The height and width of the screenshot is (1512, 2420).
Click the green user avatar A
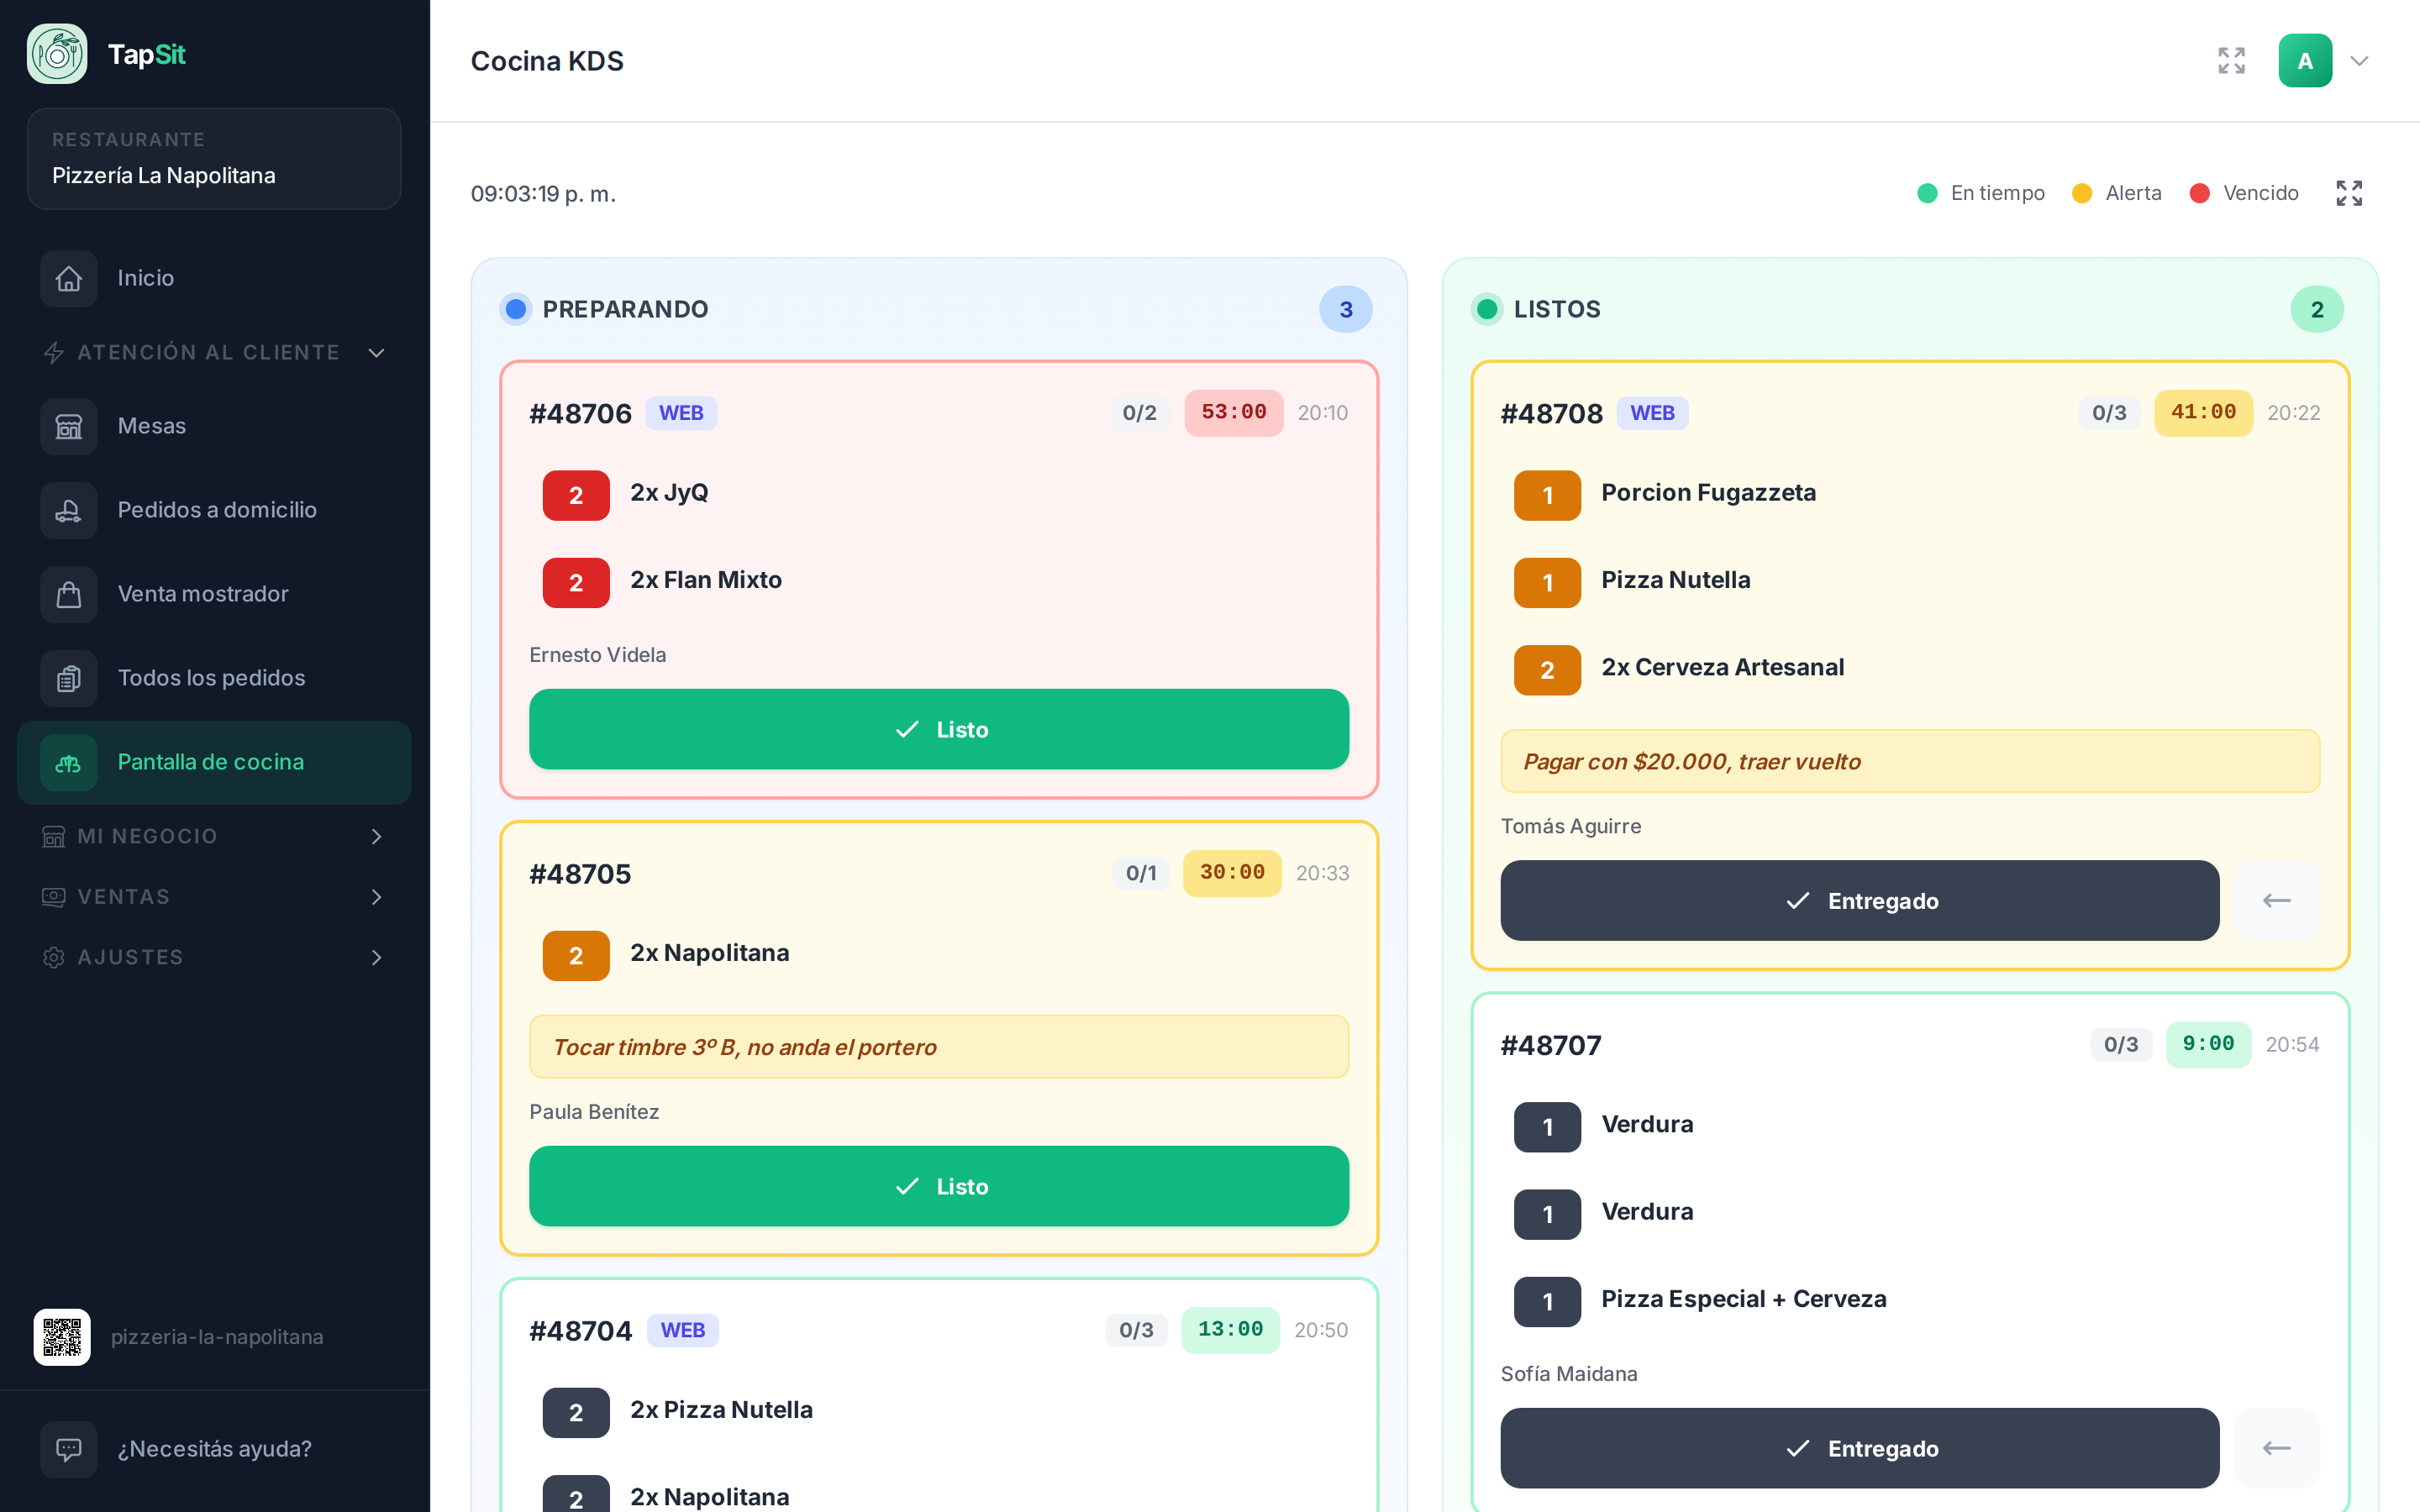(x=2305, y=61)
